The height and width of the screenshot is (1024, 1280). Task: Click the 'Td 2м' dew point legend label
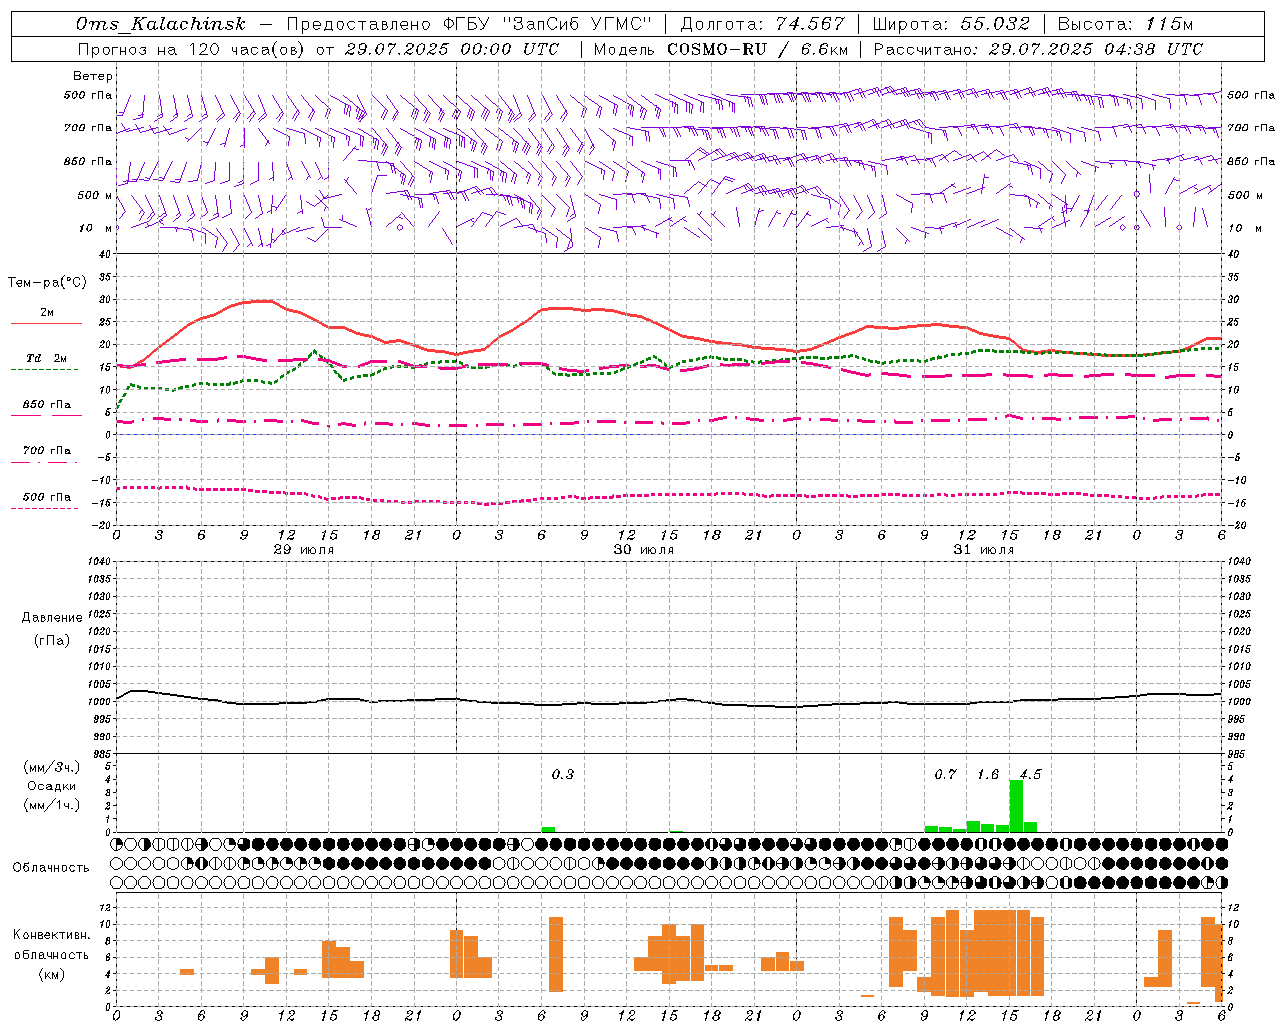(47, 358)
